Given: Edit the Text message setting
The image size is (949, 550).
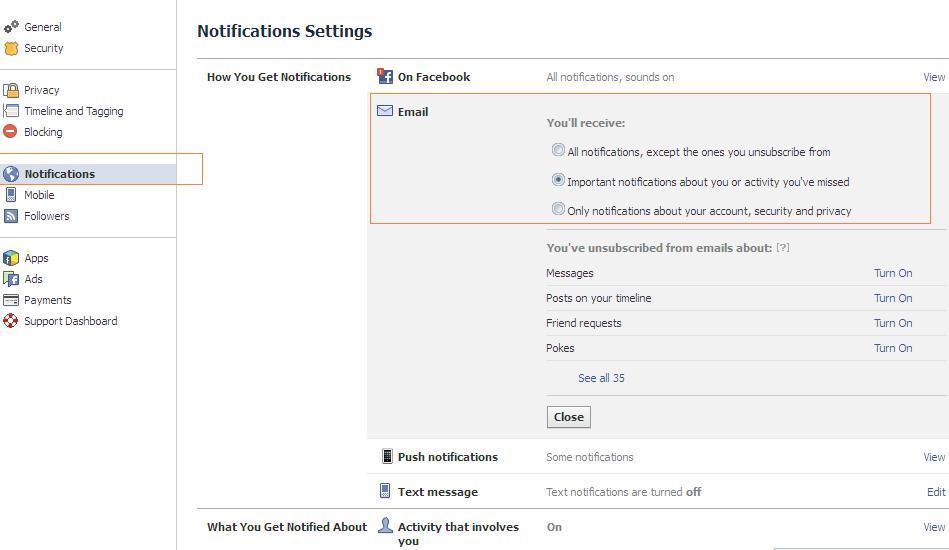Looking at the screenshot, I should pyautogui.click(x=935, y=492).
